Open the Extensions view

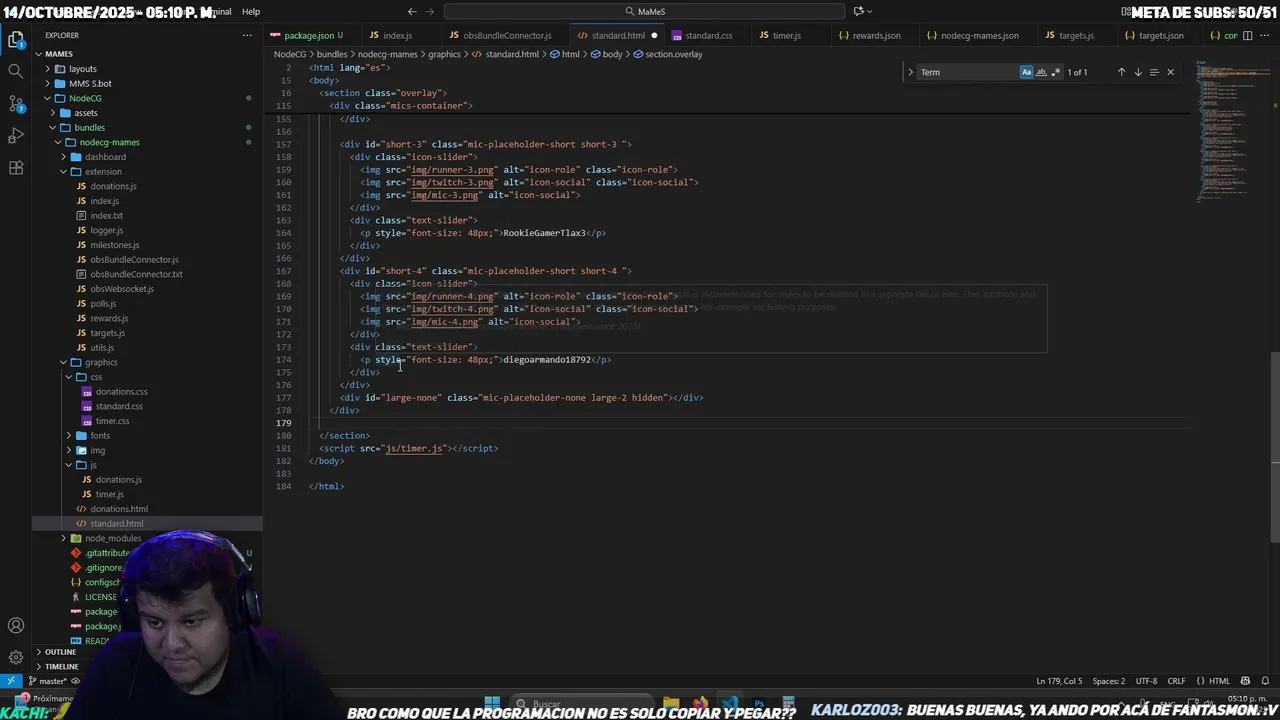(x=16, y=168)
